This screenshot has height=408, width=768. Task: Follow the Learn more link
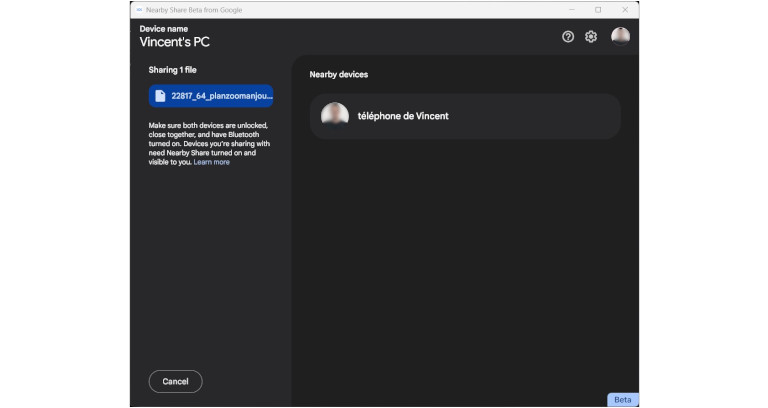[211, 162]
